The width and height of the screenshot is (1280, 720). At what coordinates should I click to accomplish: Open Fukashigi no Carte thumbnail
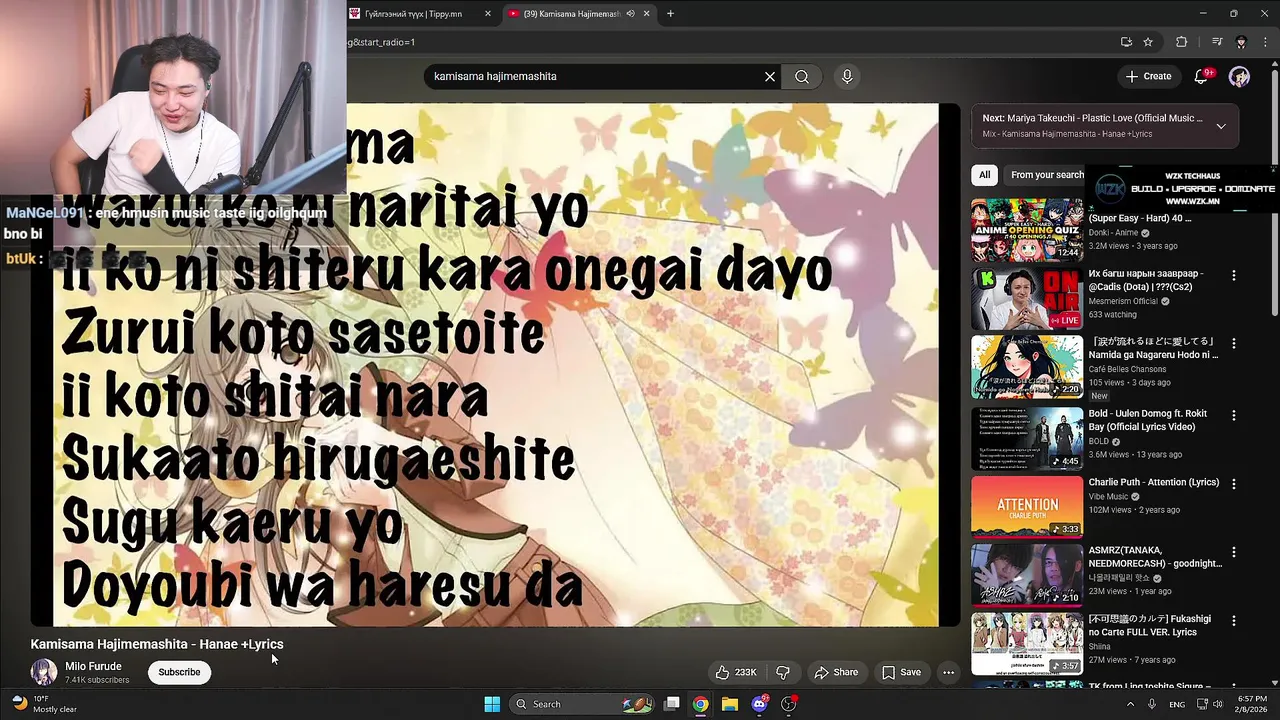pos(1027,644)
